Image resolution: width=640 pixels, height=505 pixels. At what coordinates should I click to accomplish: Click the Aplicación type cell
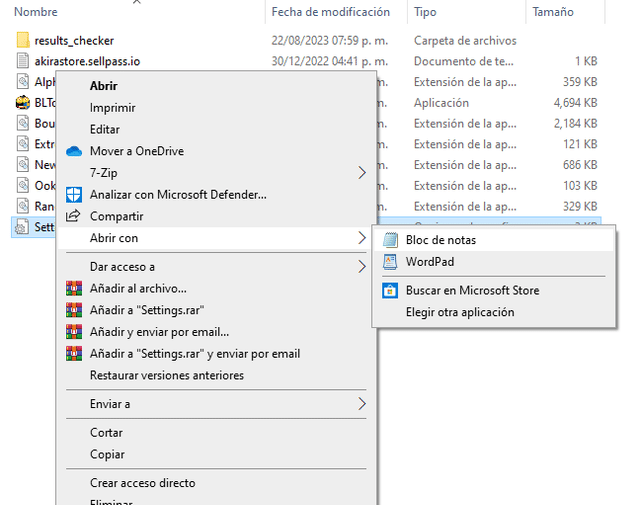441,102
